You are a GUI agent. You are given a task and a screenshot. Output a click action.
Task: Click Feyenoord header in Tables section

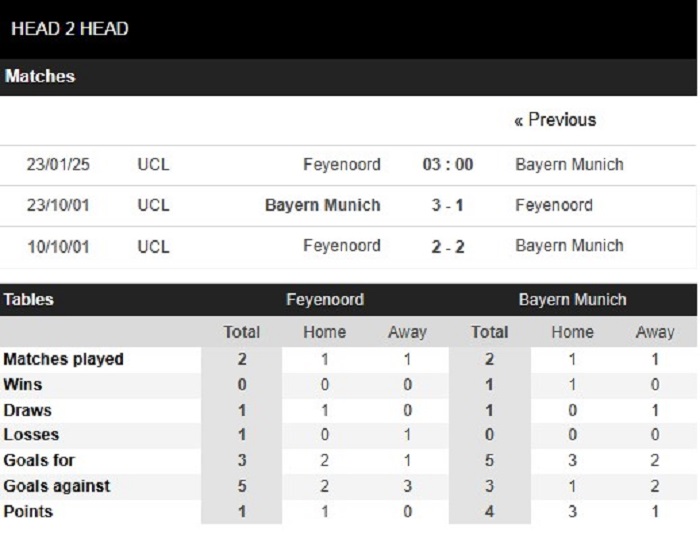click(x=325, y=299)
